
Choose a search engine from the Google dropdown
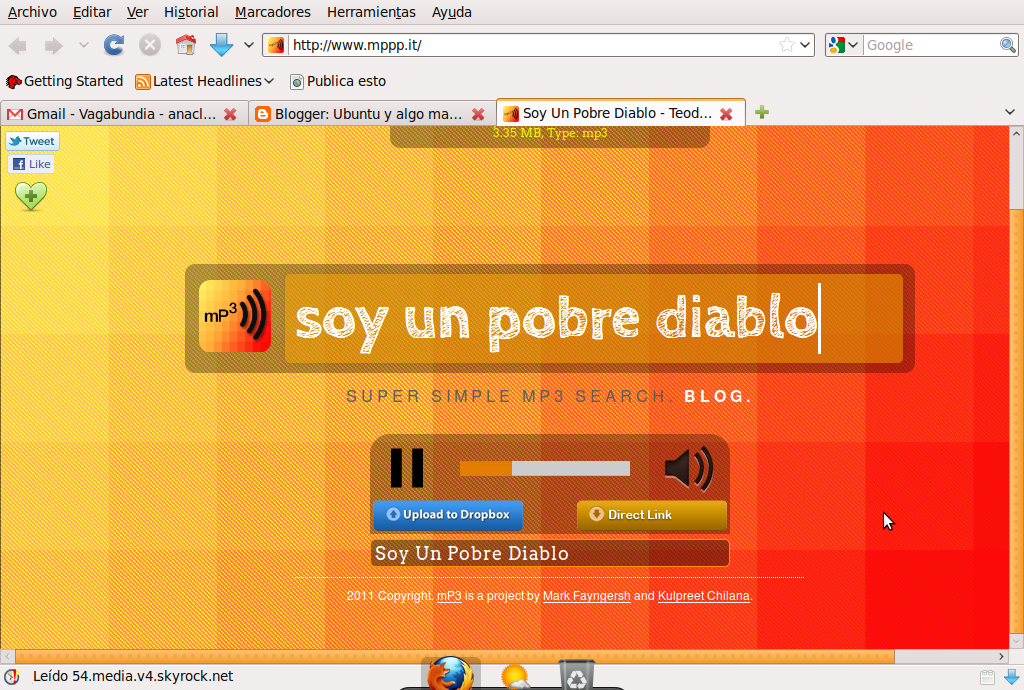coord(843,45)
